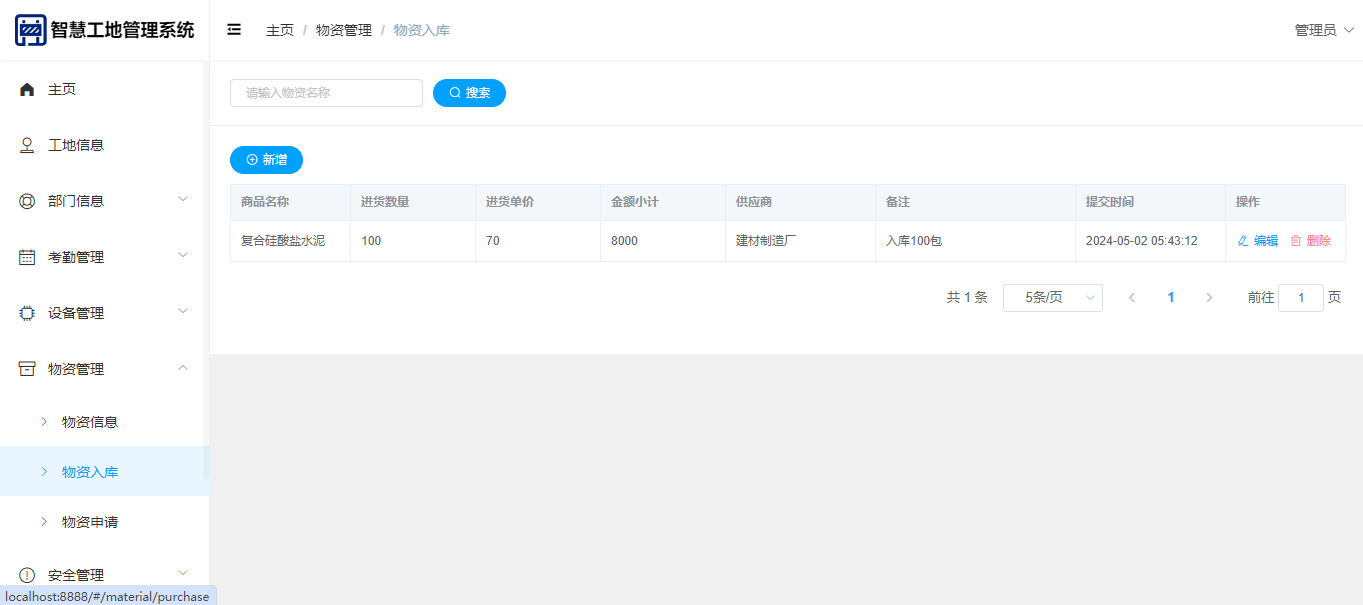The height and width of the screenshot is (605, 1363).
Task: Open the 管理员 user dropdown
Action: coord(1323,30)
